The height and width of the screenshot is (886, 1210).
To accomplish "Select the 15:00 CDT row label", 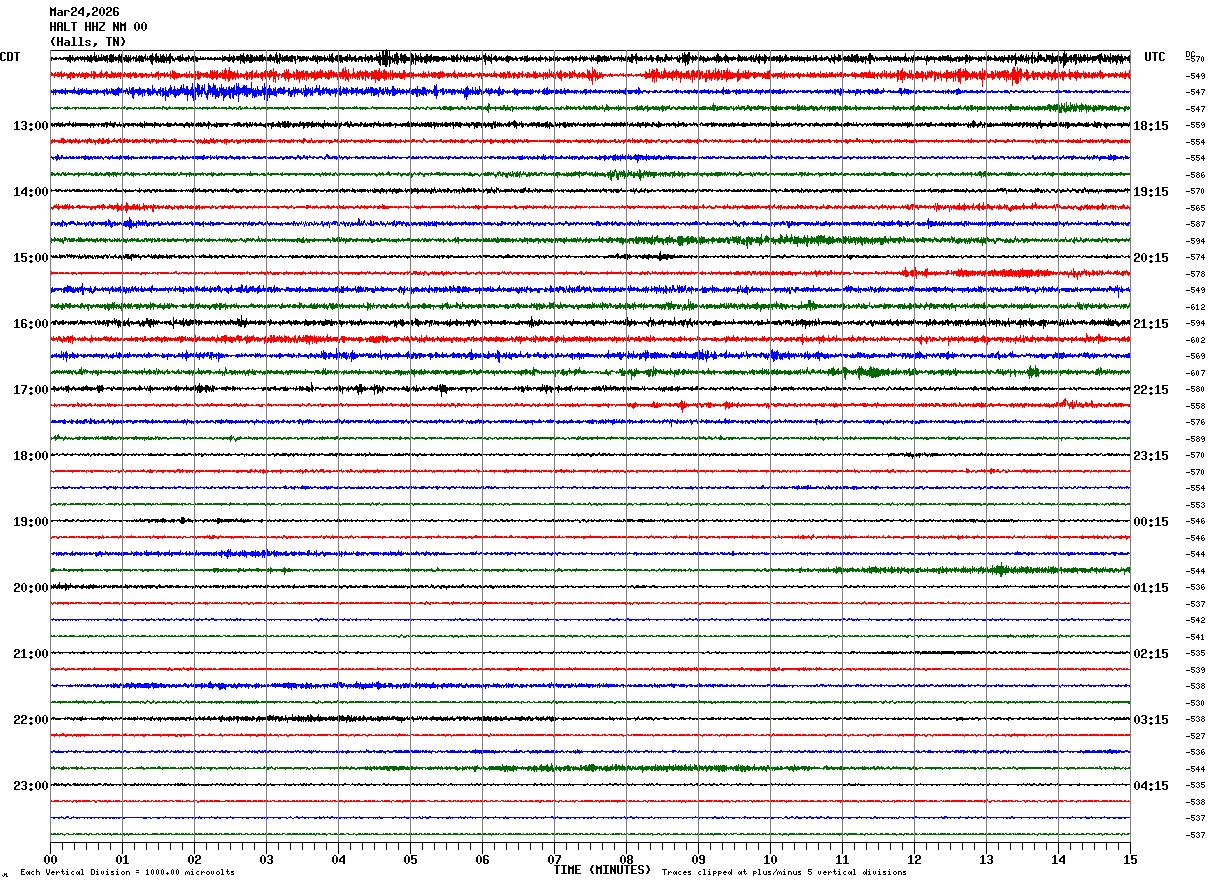I will click(30, 258).
